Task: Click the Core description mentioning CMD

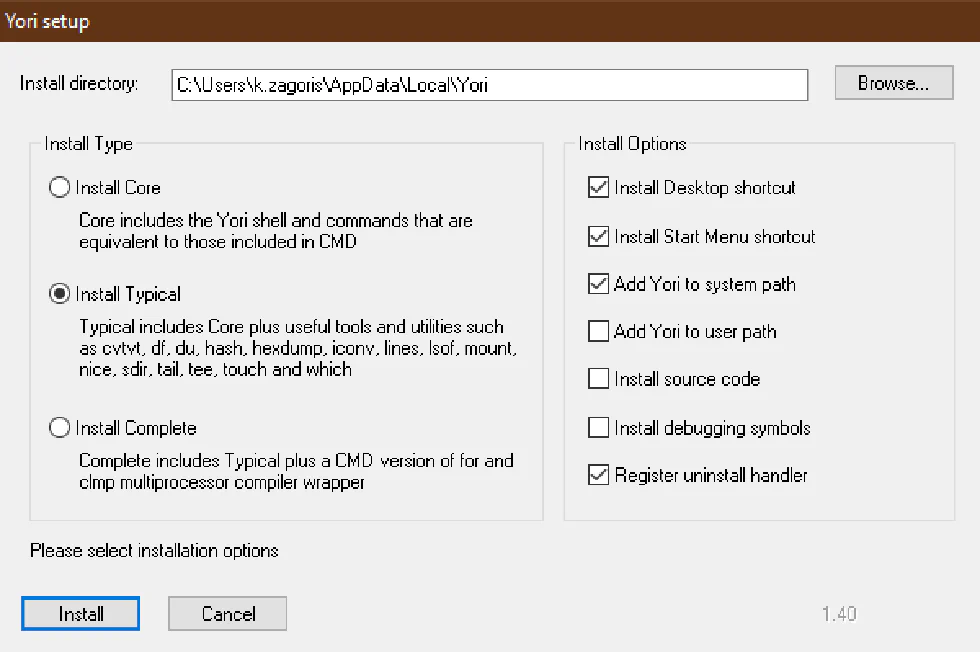Action: [276, 230]
